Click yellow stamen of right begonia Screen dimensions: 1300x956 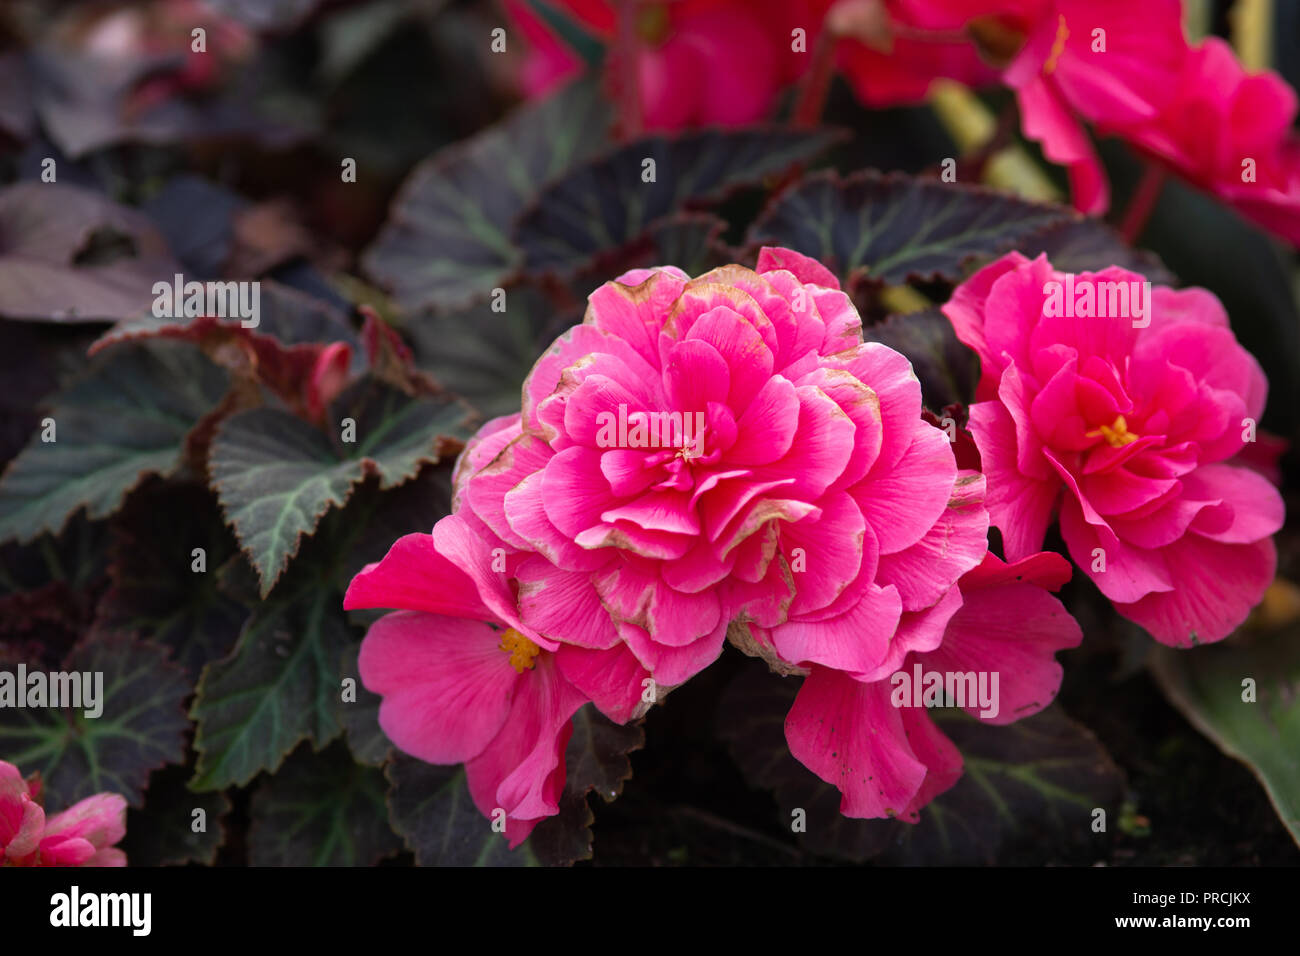coord(1114,432)
